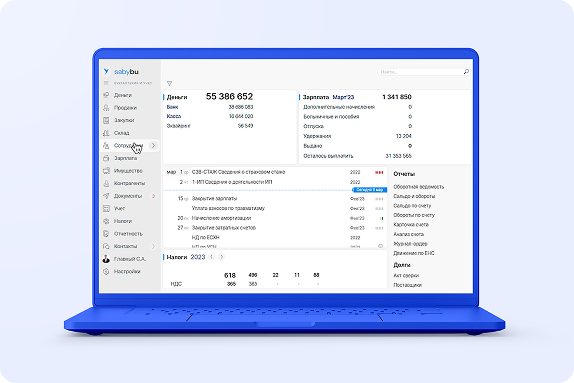The image size is (574, 383).
Task: Click the filter funnel icon
Action: coord(169,83)
